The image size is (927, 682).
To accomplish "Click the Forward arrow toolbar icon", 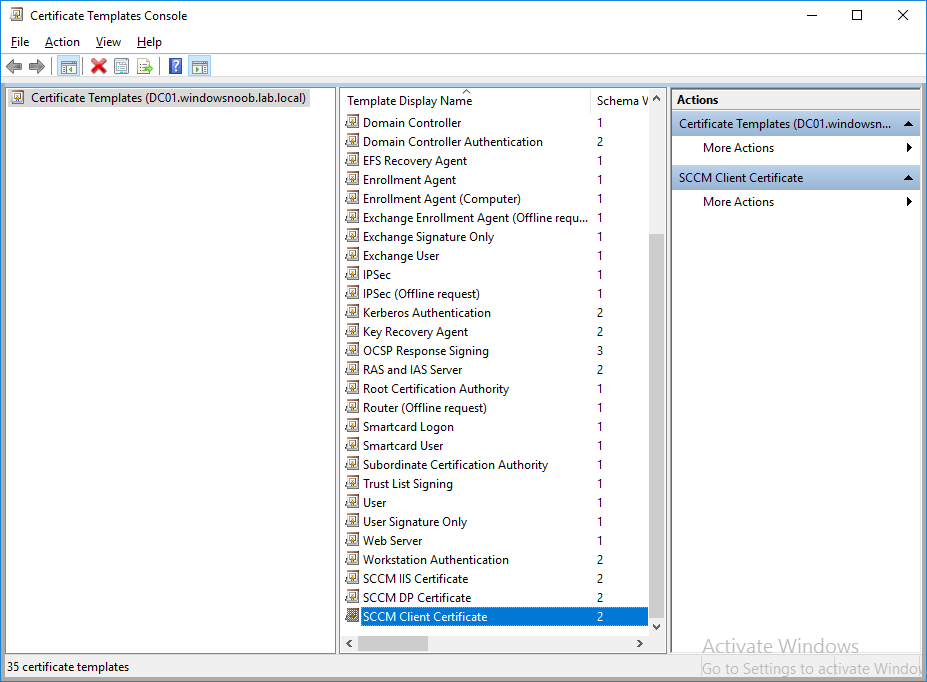I will 37,66.
